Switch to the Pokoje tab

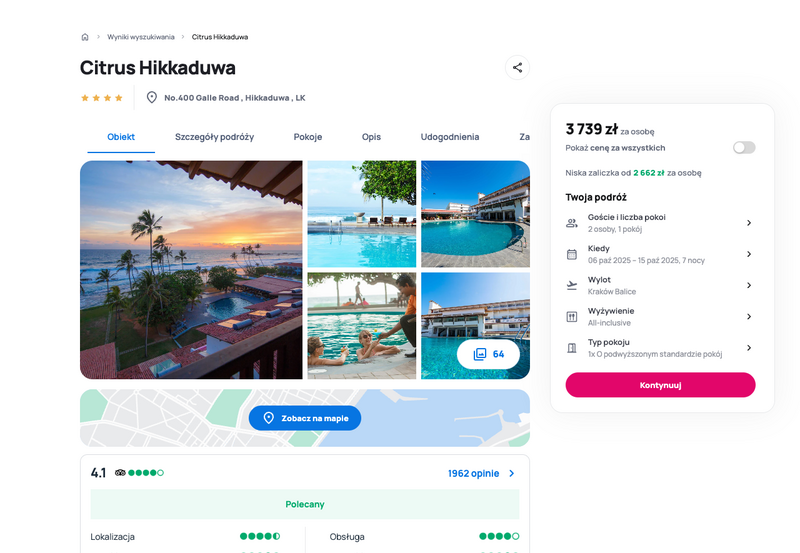[x=308, y=137]
